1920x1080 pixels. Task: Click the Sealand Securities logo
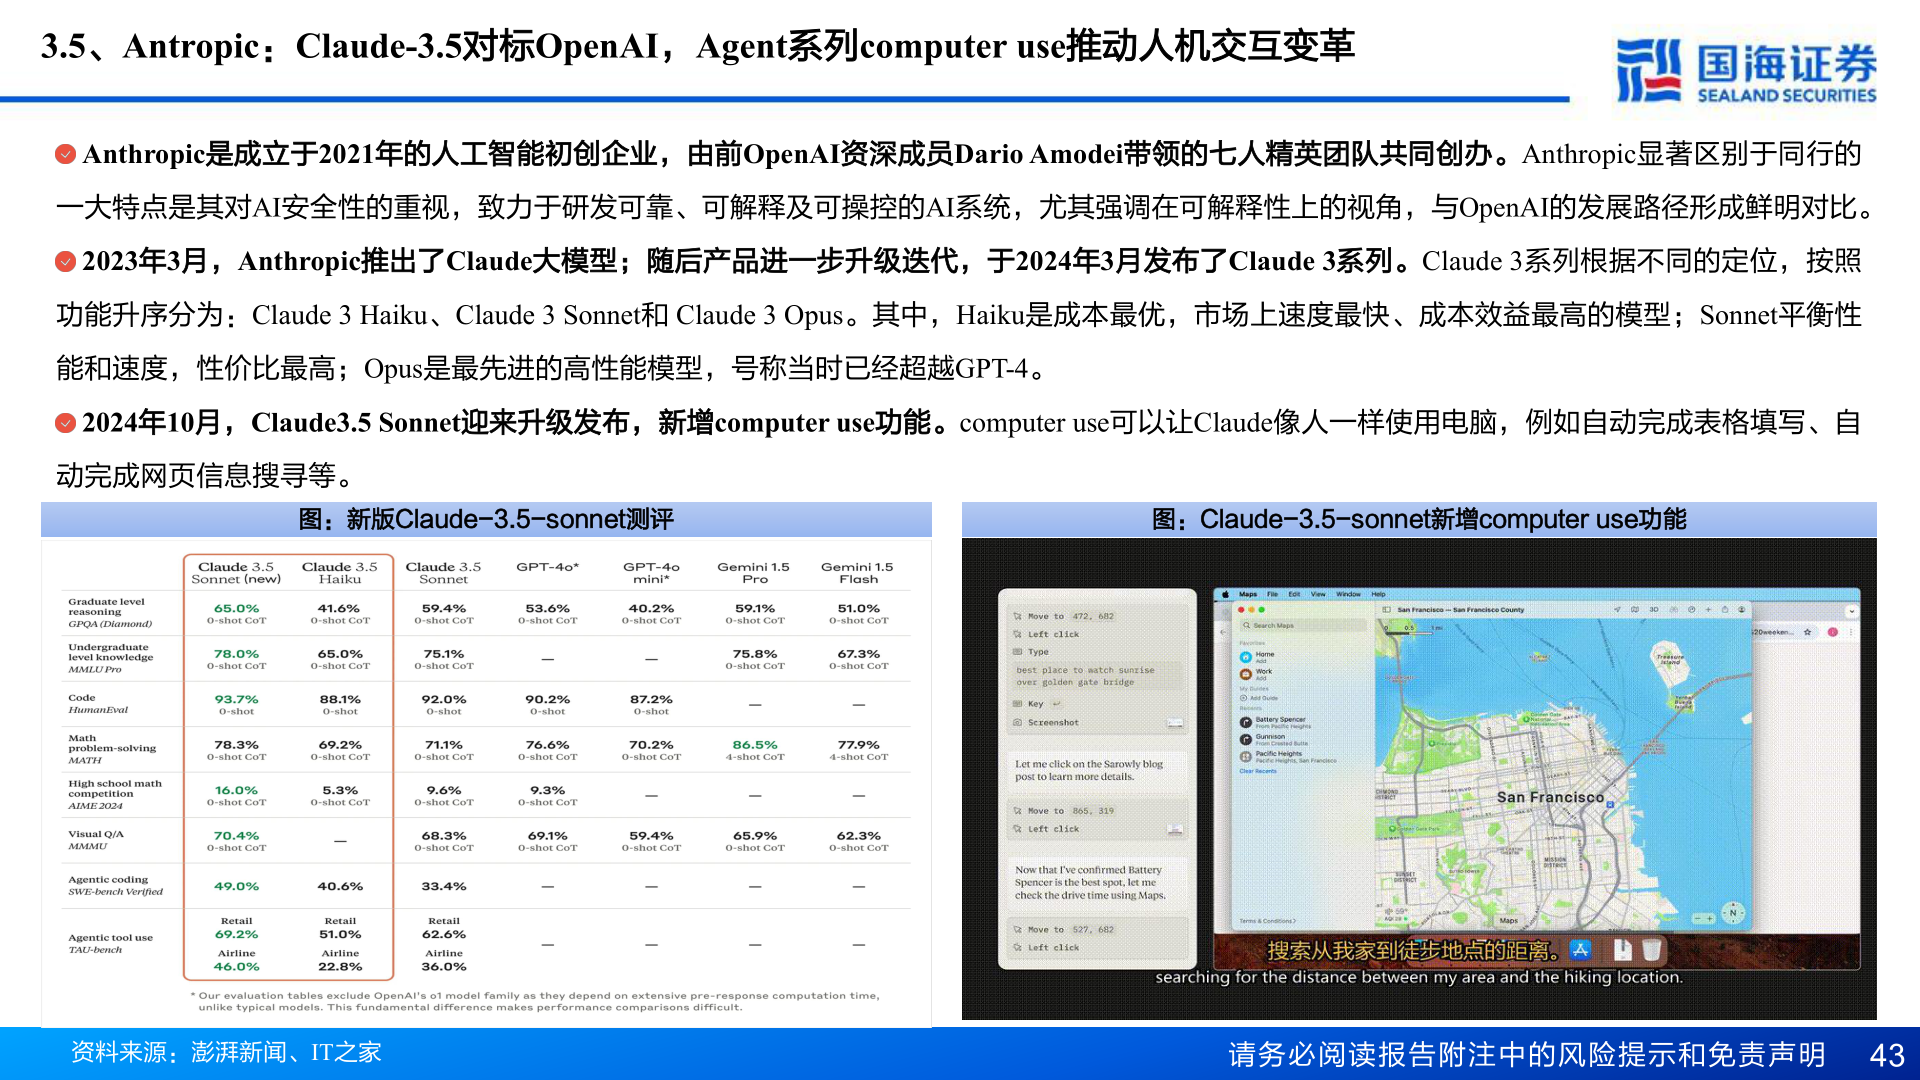point(1746,70)
